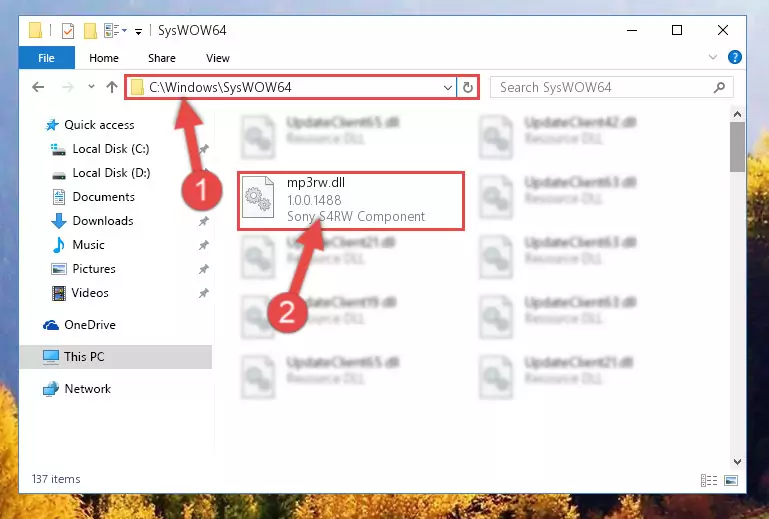Click the Quick access star icon
This screenshot has height=519, width=769.
[52, 125]
